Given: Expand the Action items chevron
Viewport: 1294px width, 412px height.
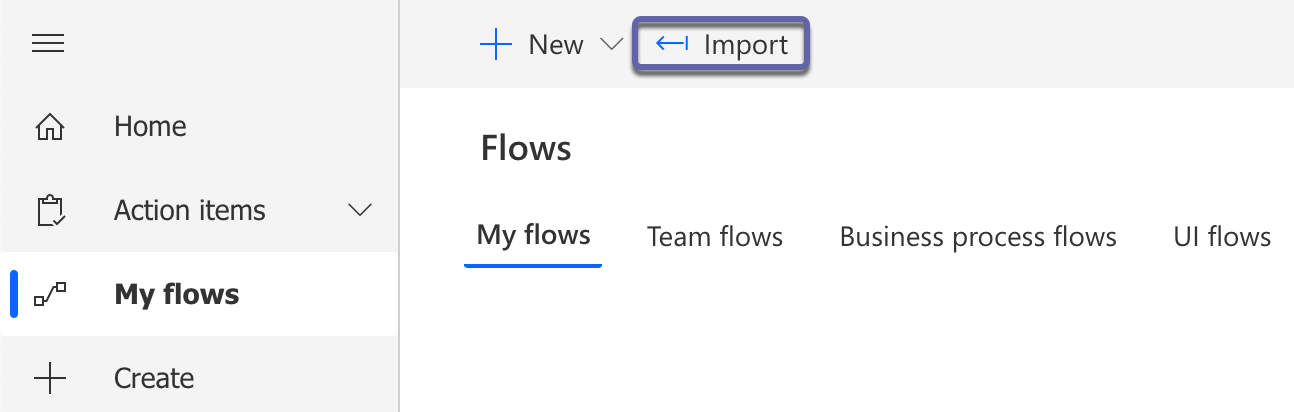Looking at the screenshot, I should (358, 210).
